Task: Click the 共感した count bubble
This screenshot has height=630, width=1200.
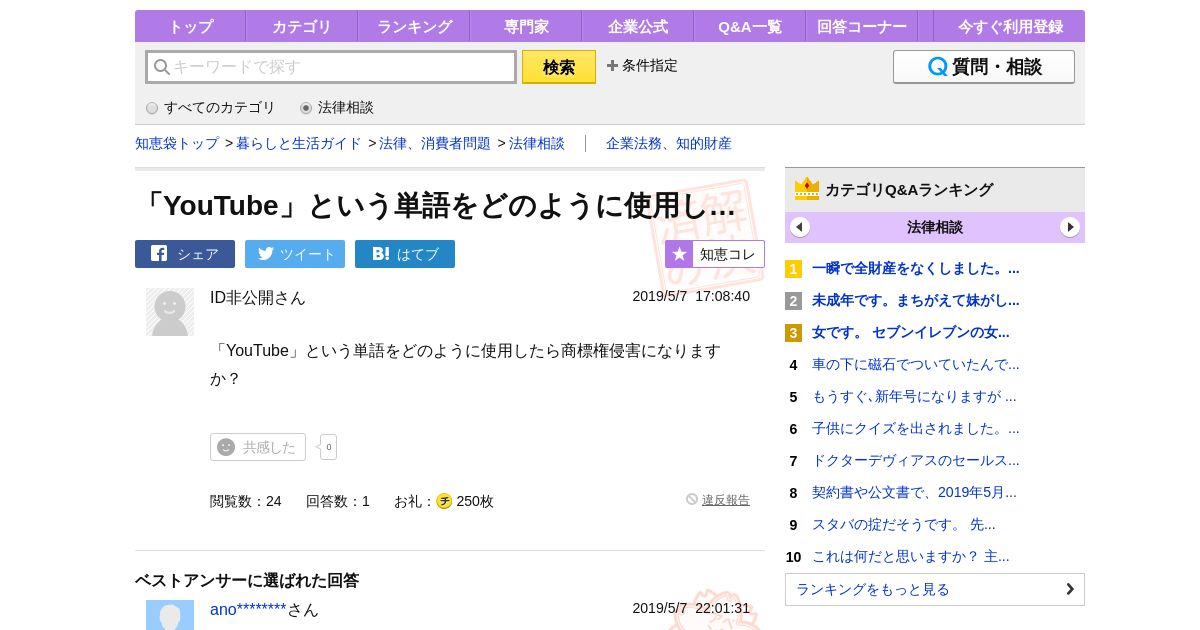Action: click(329, 447)
